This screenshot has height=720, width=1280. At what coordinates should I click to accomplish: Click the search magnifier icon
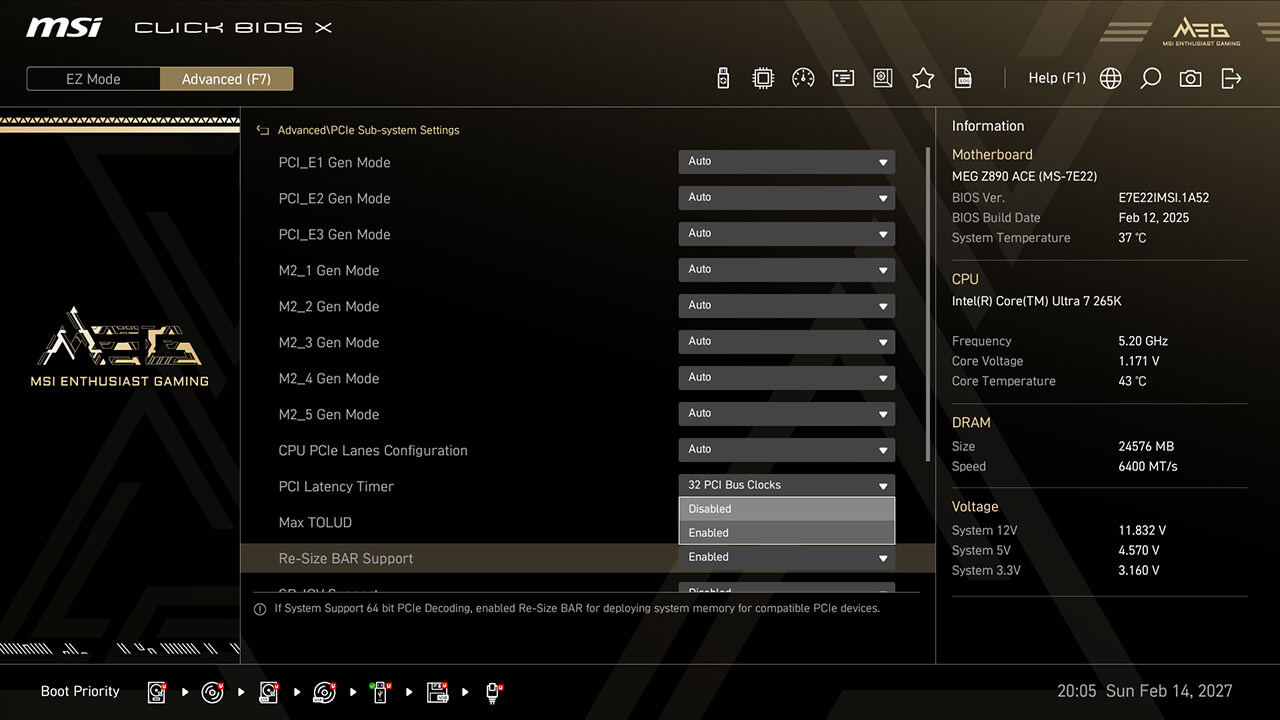pos(1150,78)
